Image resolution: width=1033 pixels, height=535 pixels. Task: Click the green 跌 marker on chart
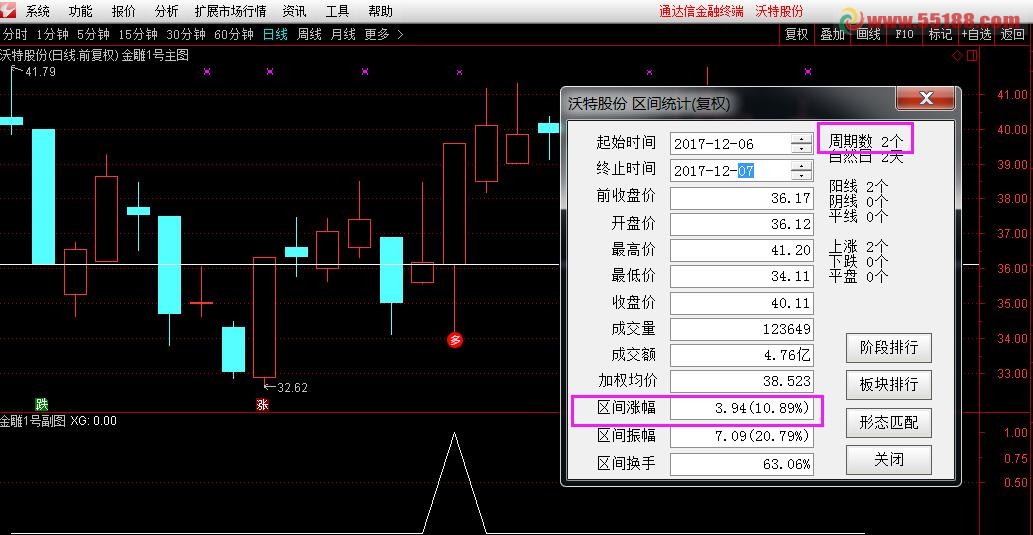[x=41, y=405]
